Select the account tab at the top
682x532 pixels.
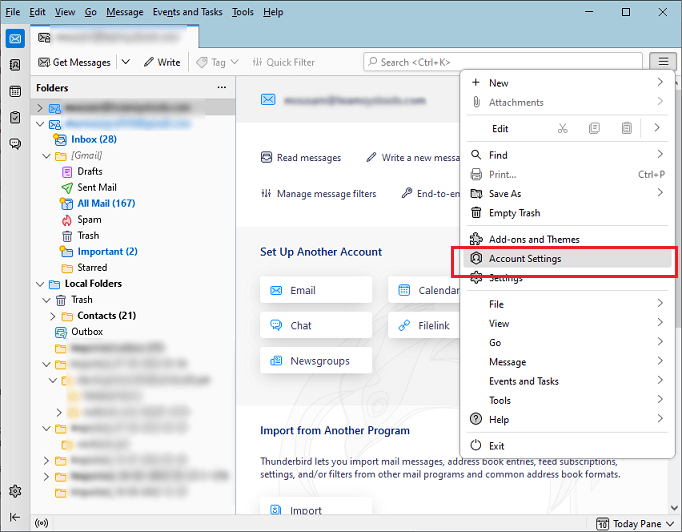[x=115, y=37]
